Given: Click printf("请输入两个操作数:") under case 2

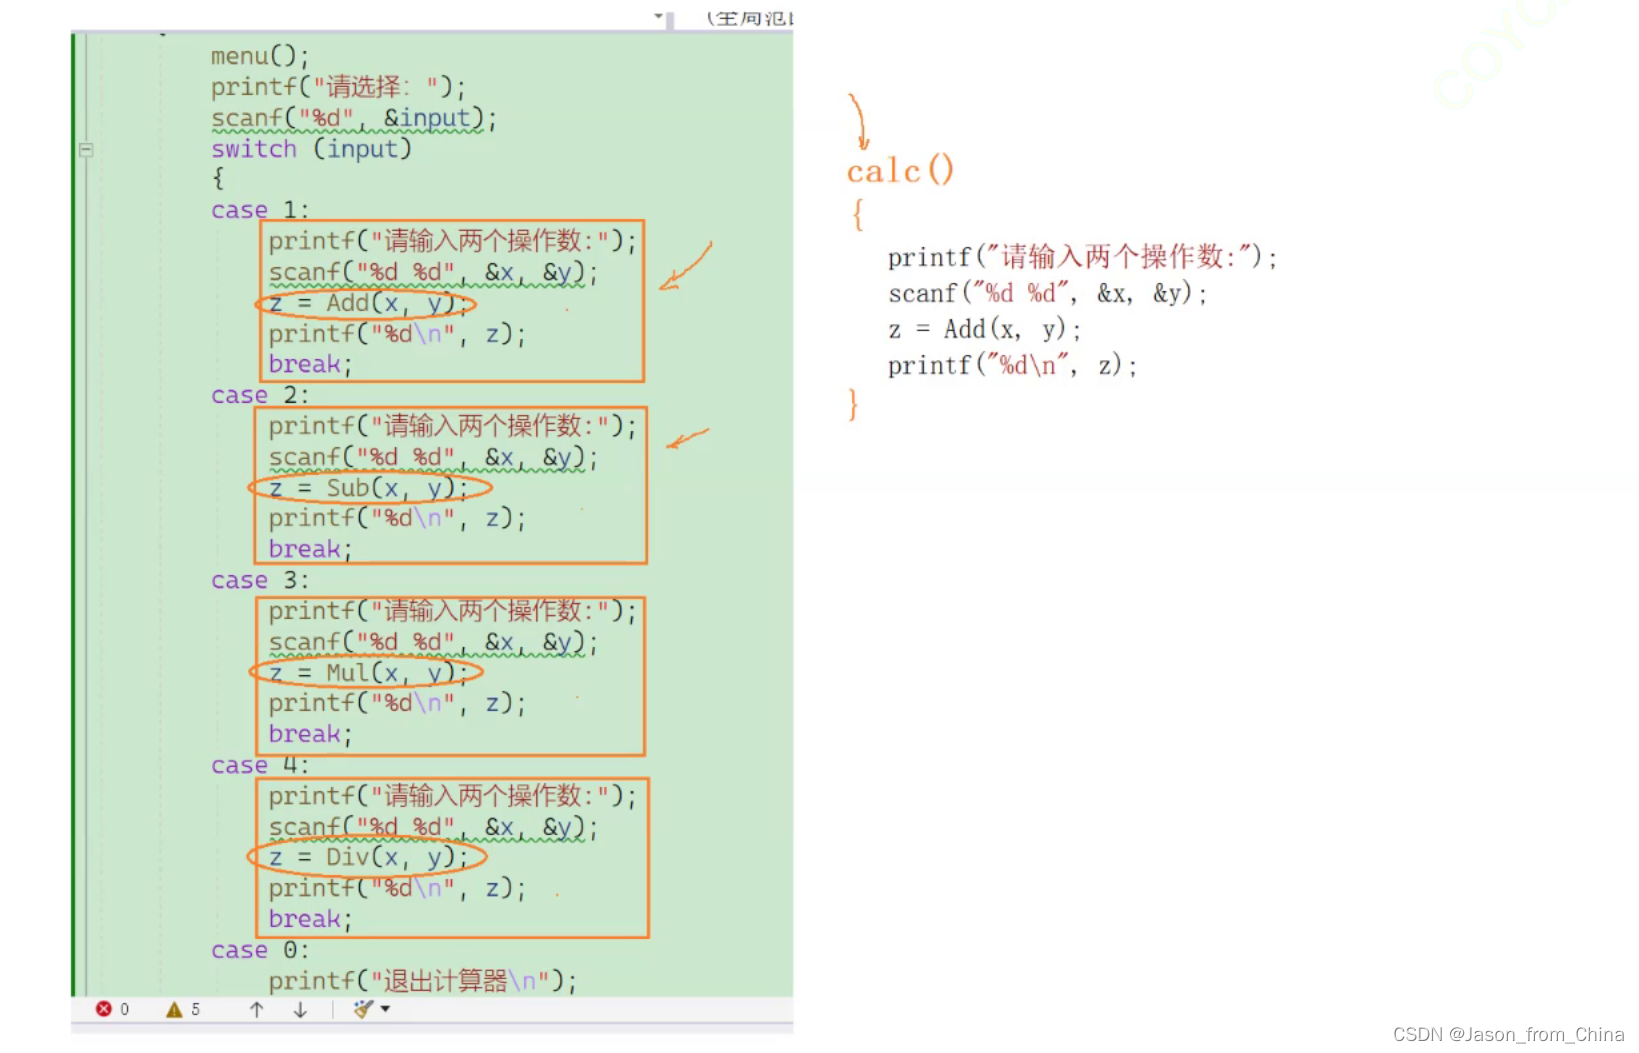Looking at the screenshot, I should [452, 426].
